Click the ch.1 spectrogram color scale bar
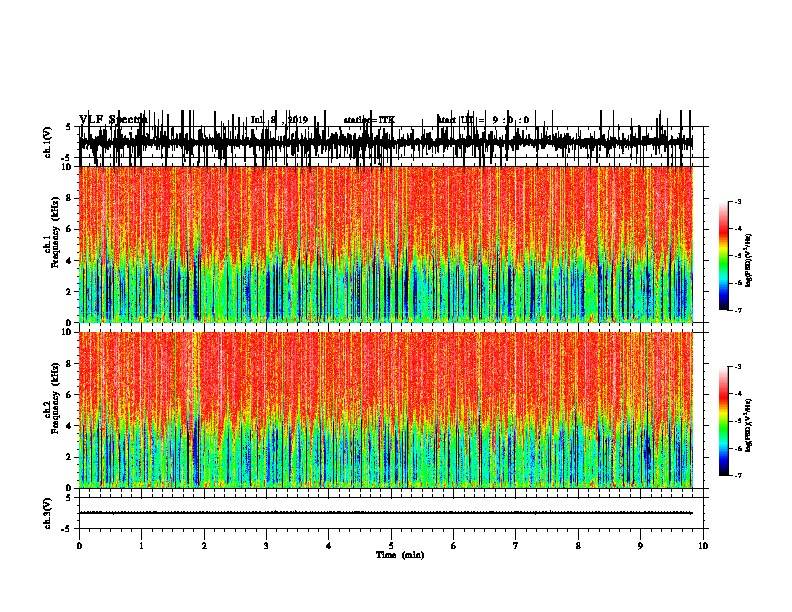The image size is (792, 612). [724, 255]
